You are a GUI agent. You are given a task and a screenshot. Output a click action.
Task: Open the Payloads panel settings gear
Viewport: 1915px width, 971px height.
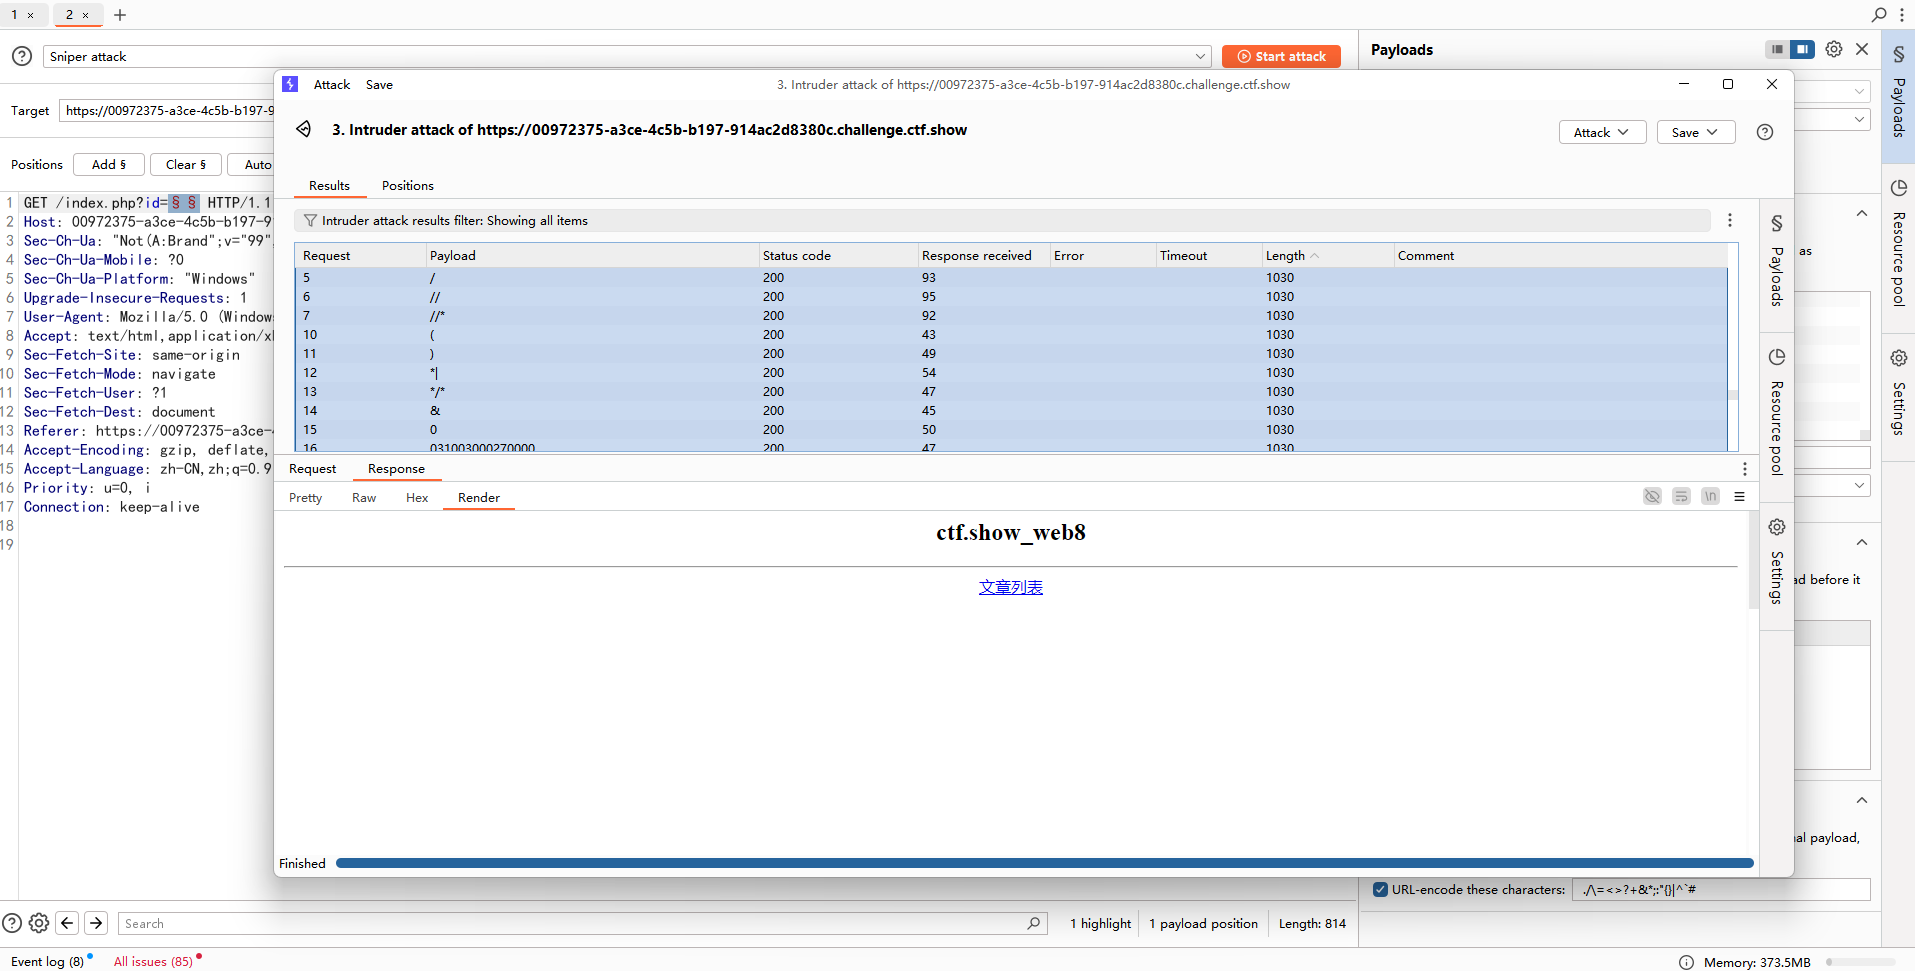pos(1834,49)
